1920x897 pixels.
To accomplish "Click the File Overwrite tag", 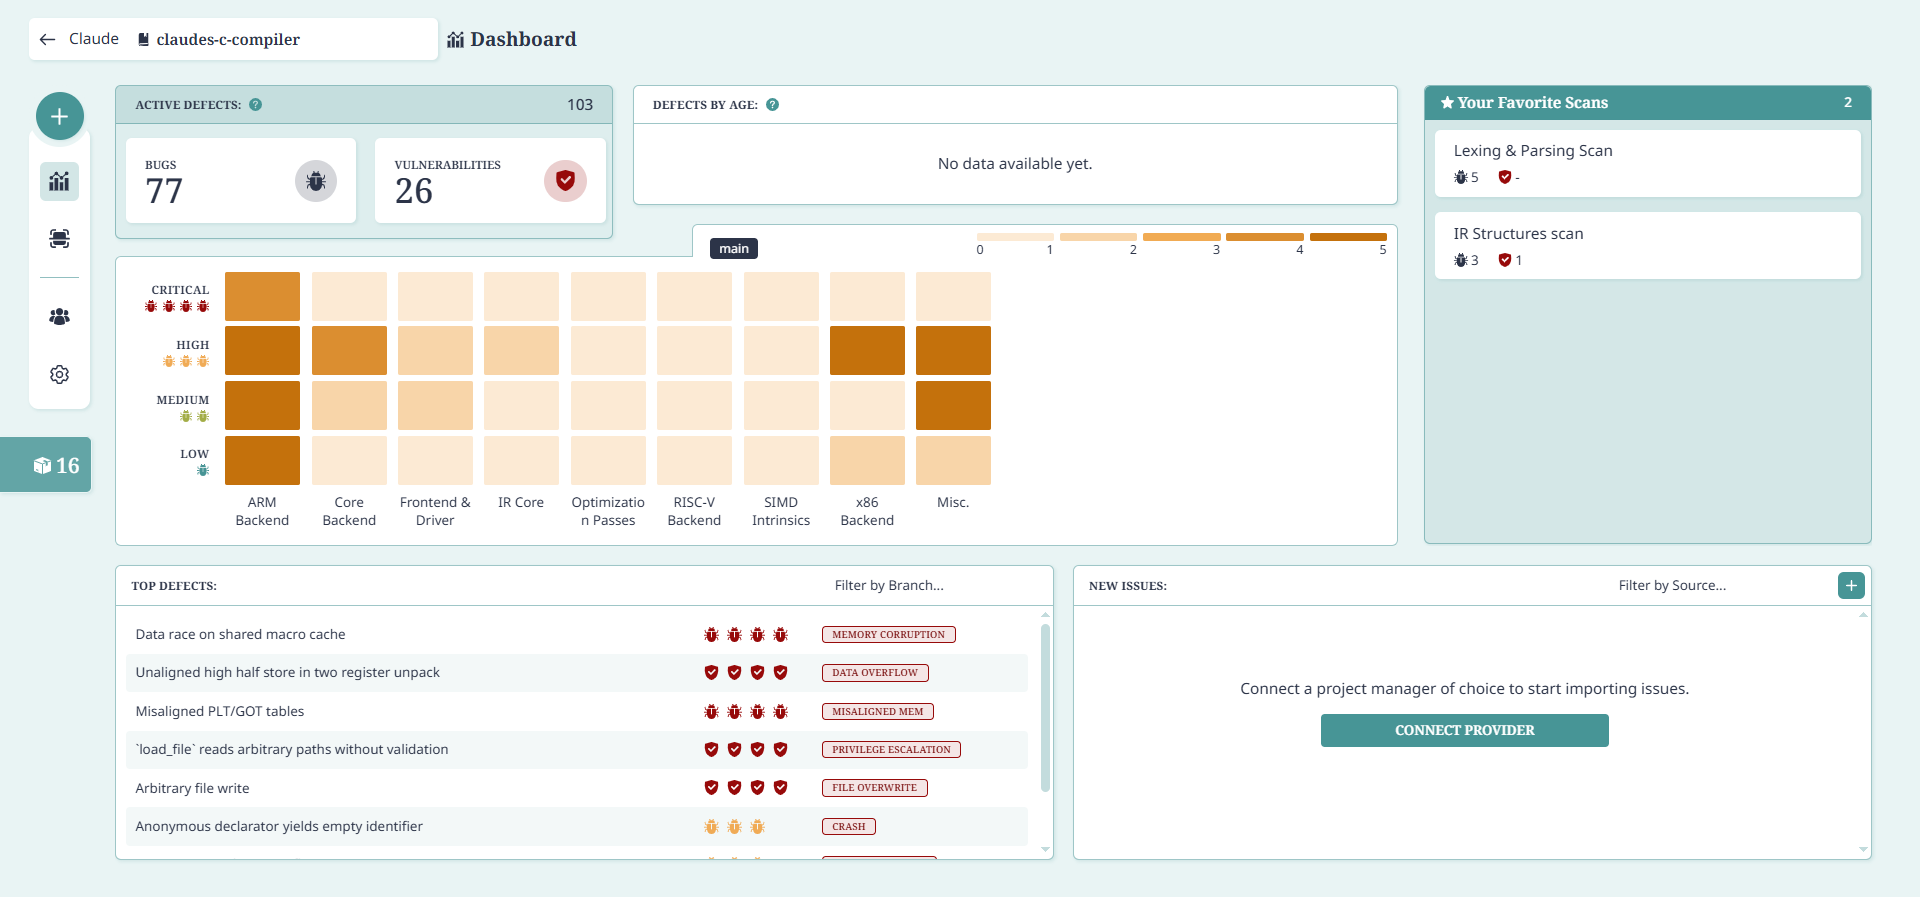I will (x=874, y=788).
